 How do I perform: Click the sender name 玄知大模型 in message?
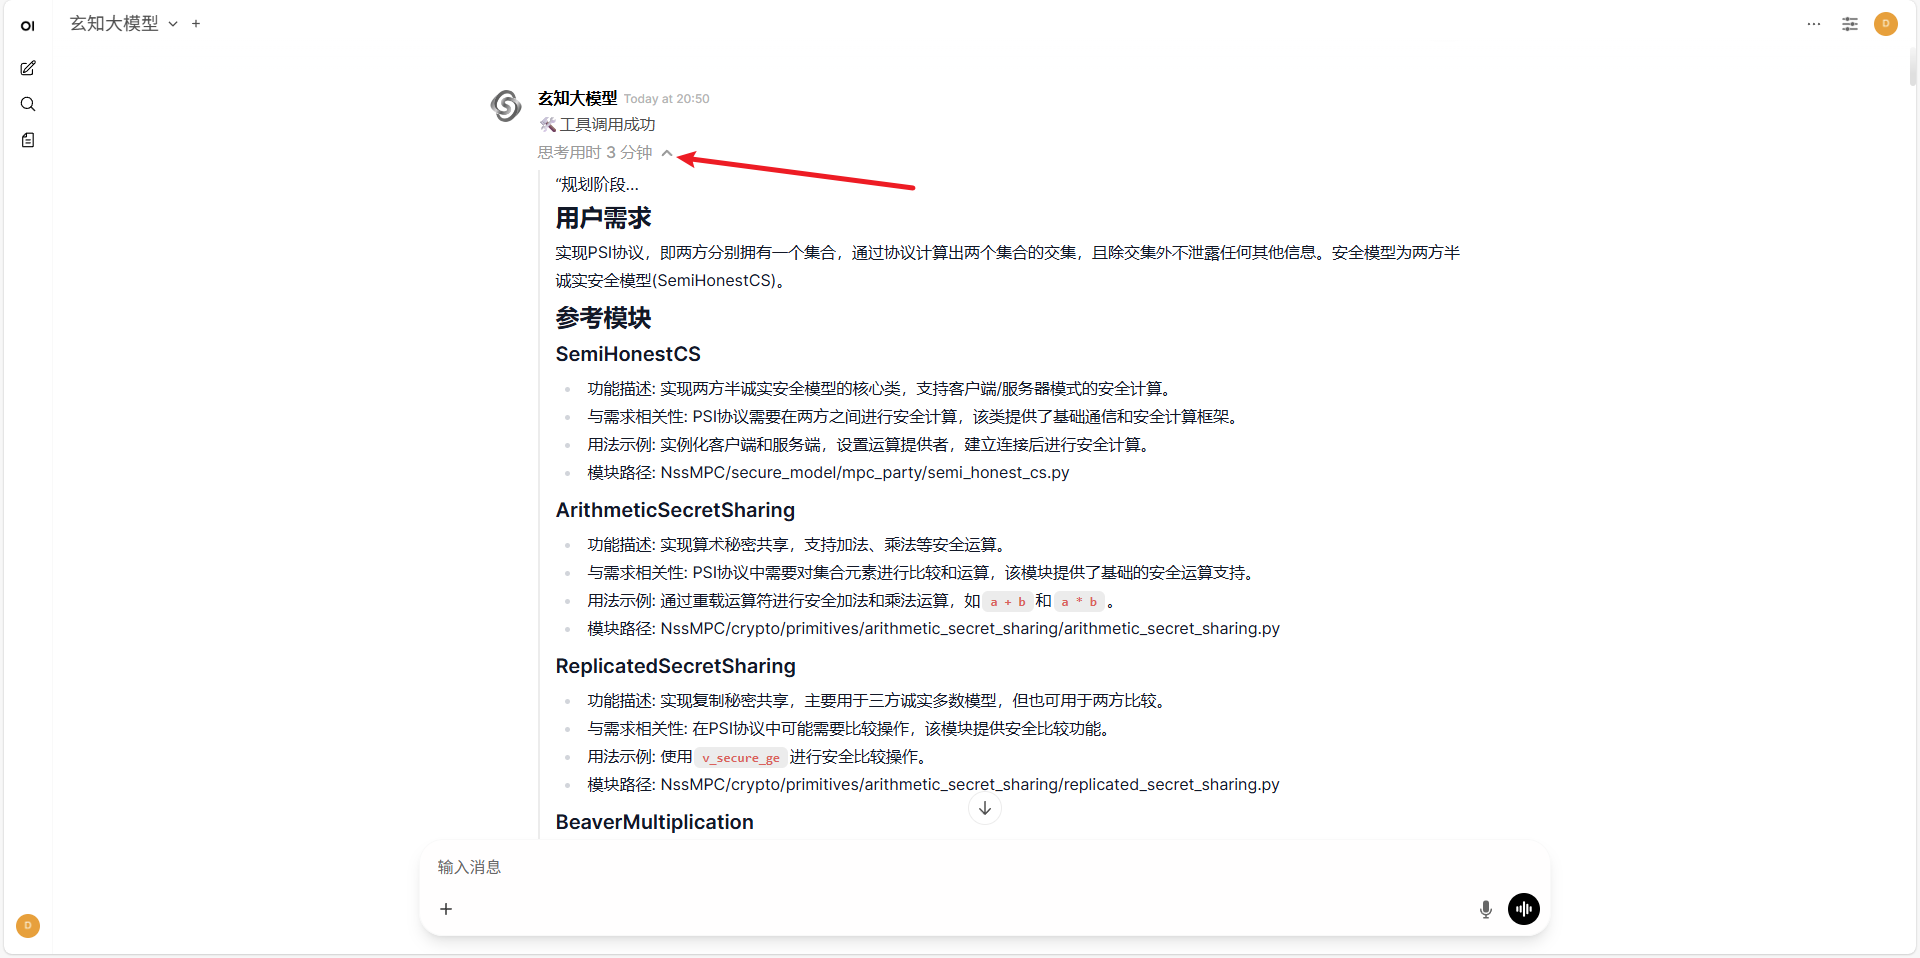click(x=577, y=98)
